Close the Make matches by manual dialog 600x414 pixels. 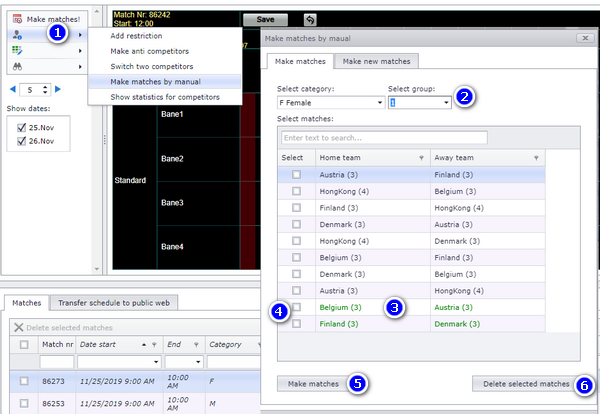point(585,38)
